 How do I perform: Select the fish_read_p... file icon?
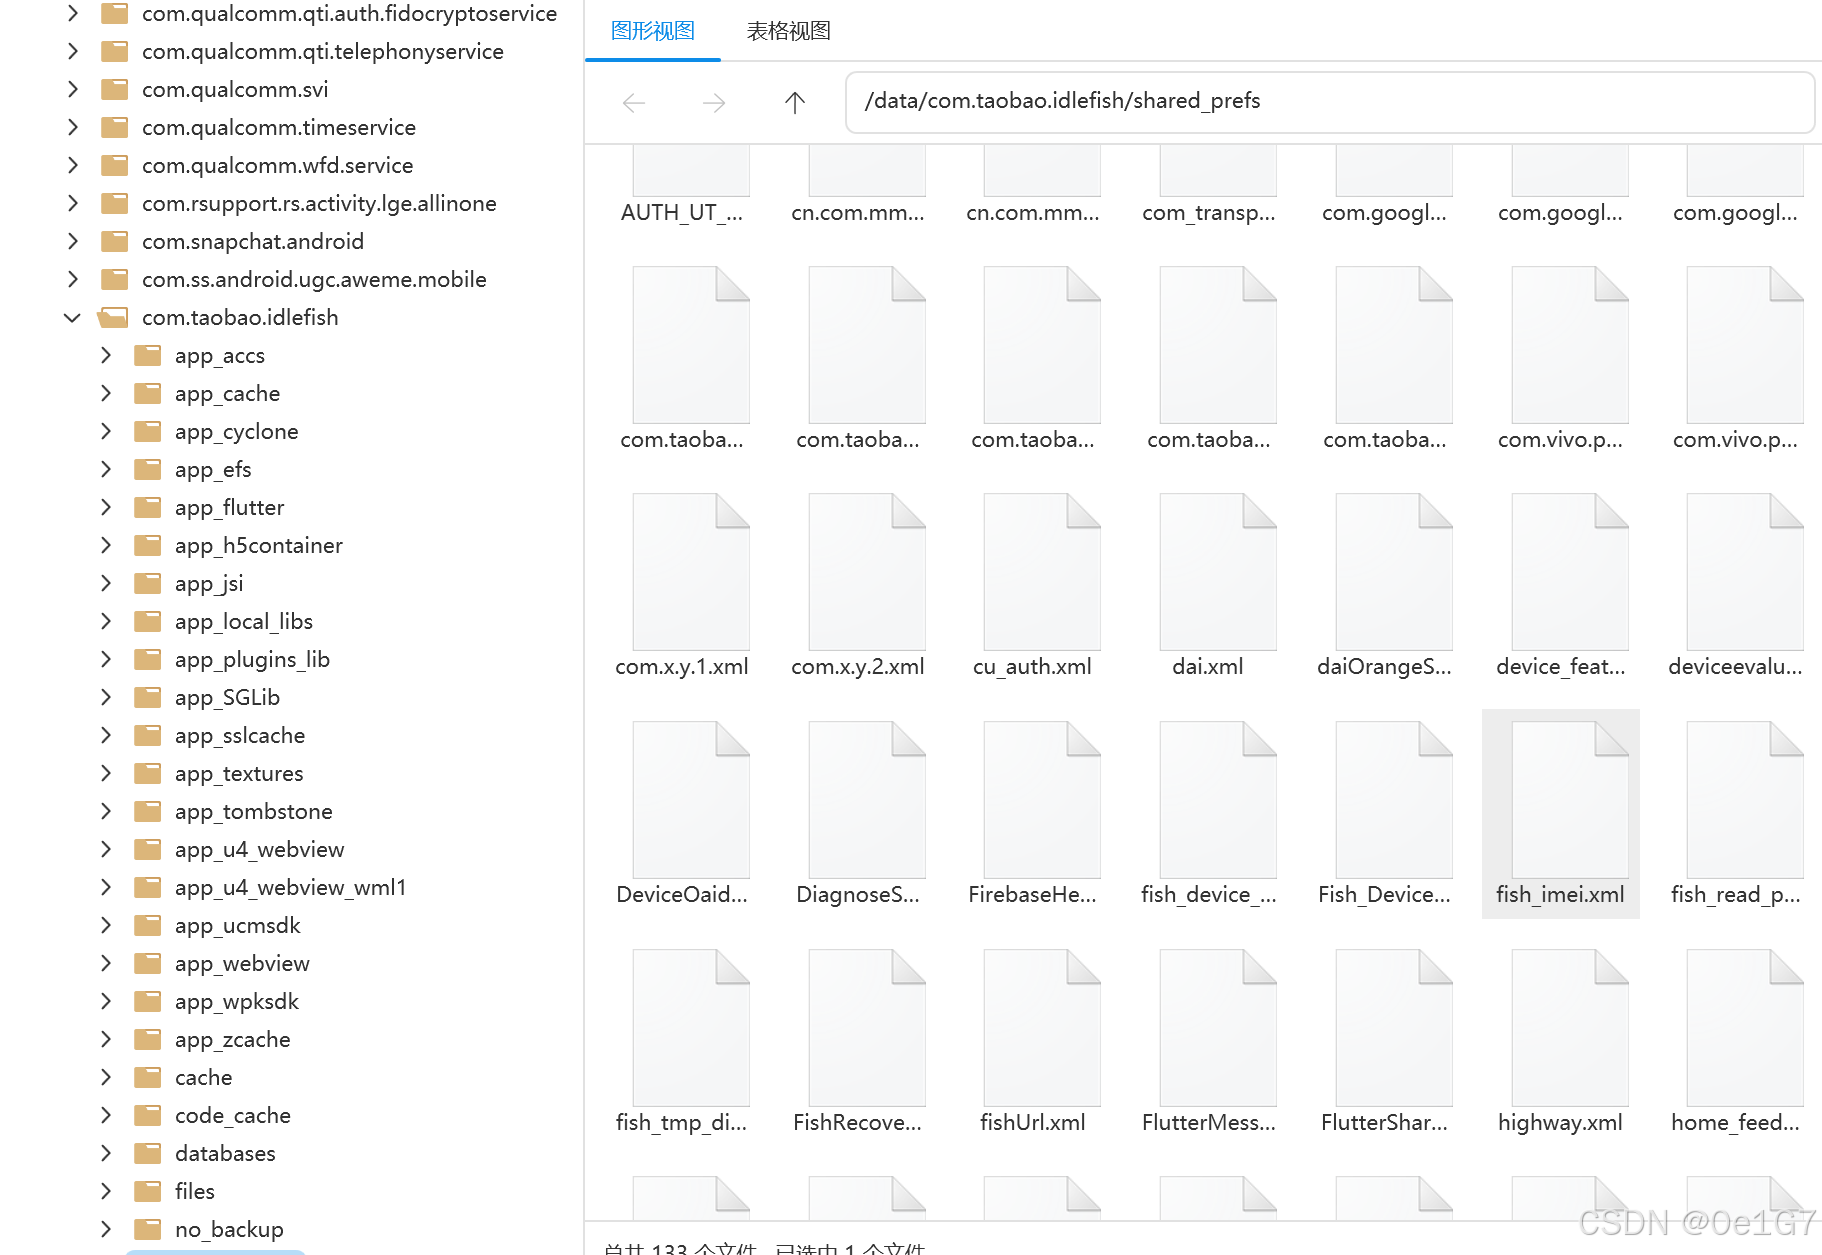click(1745, 800)
